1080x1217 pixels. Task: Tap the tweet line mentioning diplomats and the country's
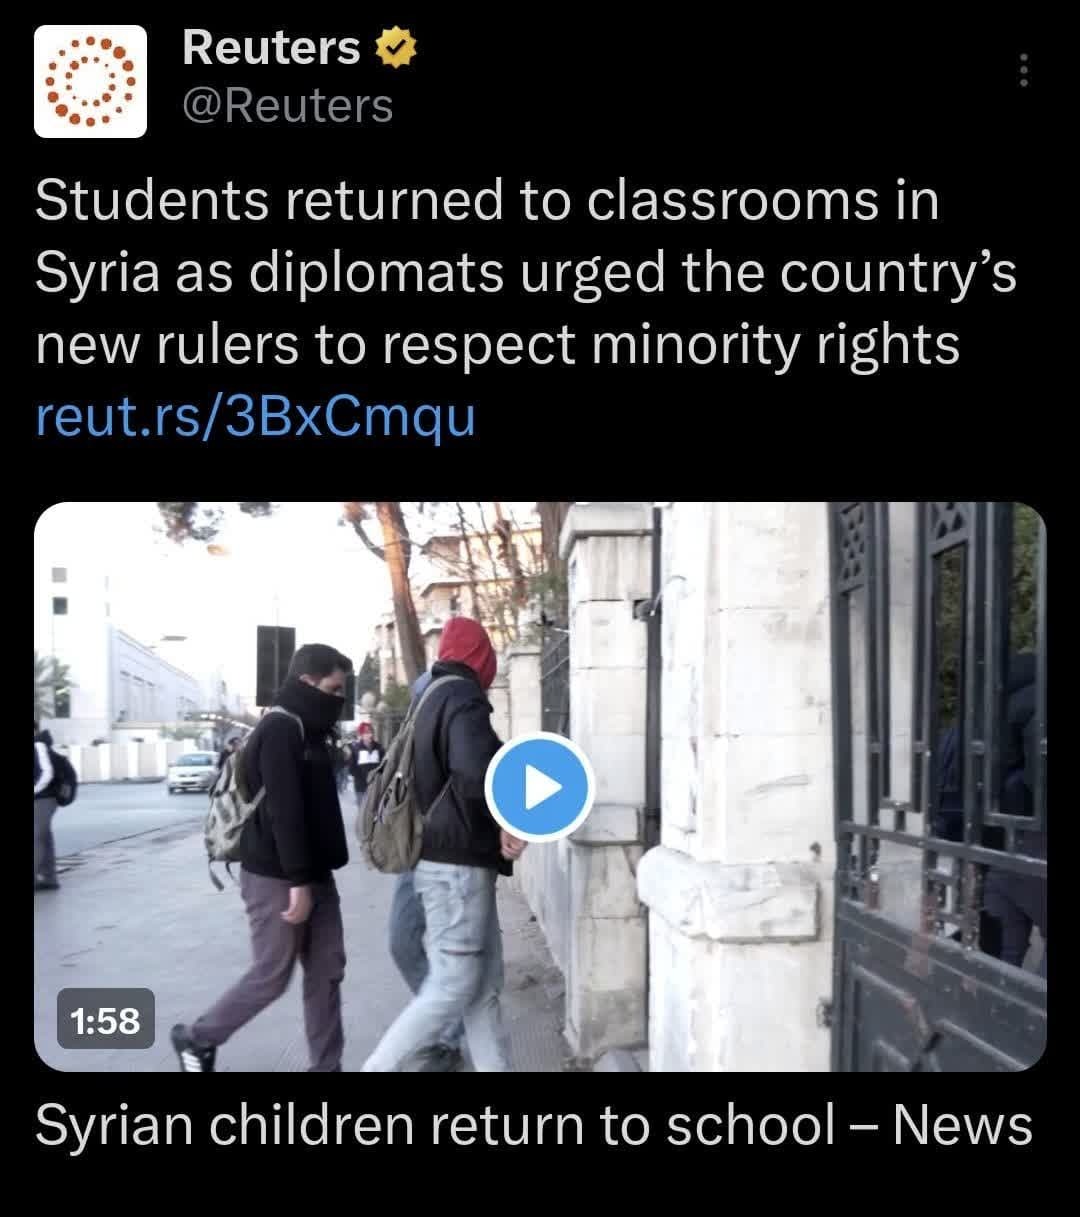(x=526, y=272)
